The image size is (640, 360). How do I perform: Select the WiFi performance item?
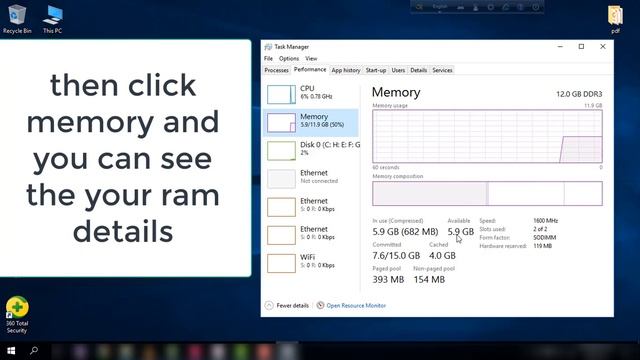(x=311, y=263)
